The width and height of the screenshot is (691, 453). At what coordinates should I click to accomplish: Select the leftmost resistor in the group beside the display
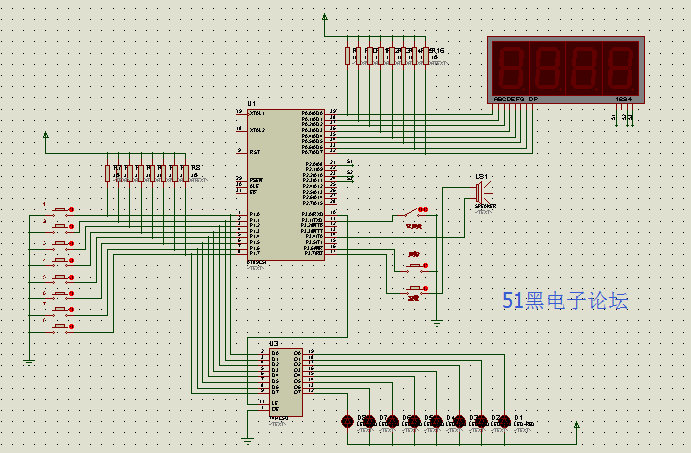pyautogui.click(x=347, y=56)
